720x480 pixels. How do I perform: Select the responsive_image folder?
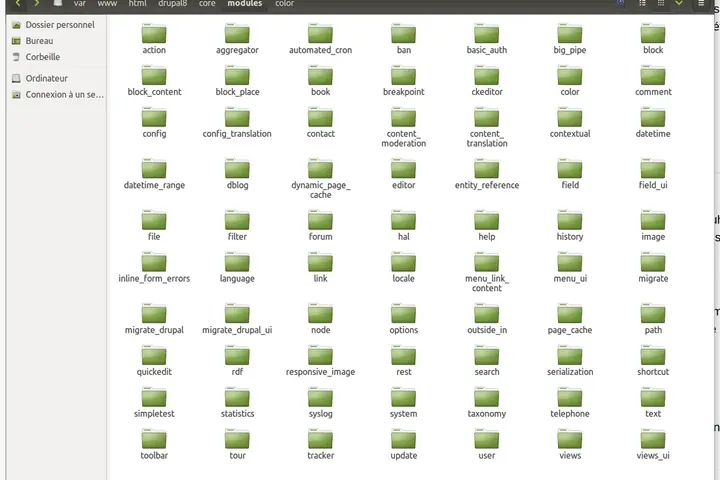(x=321, y=360)
